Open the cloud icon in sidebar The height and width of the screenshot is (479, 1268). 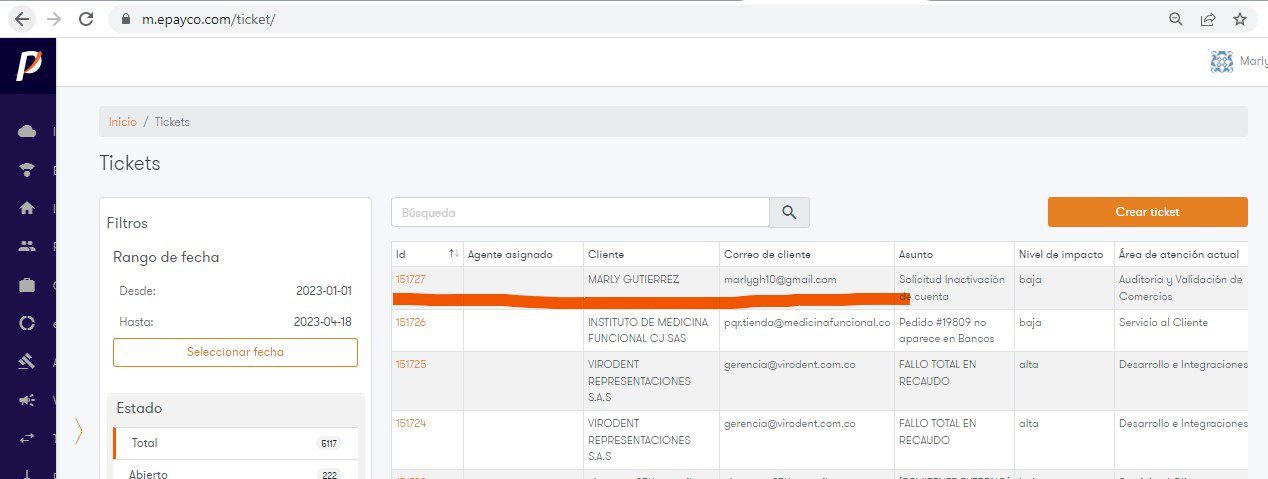tap(27, 131)
